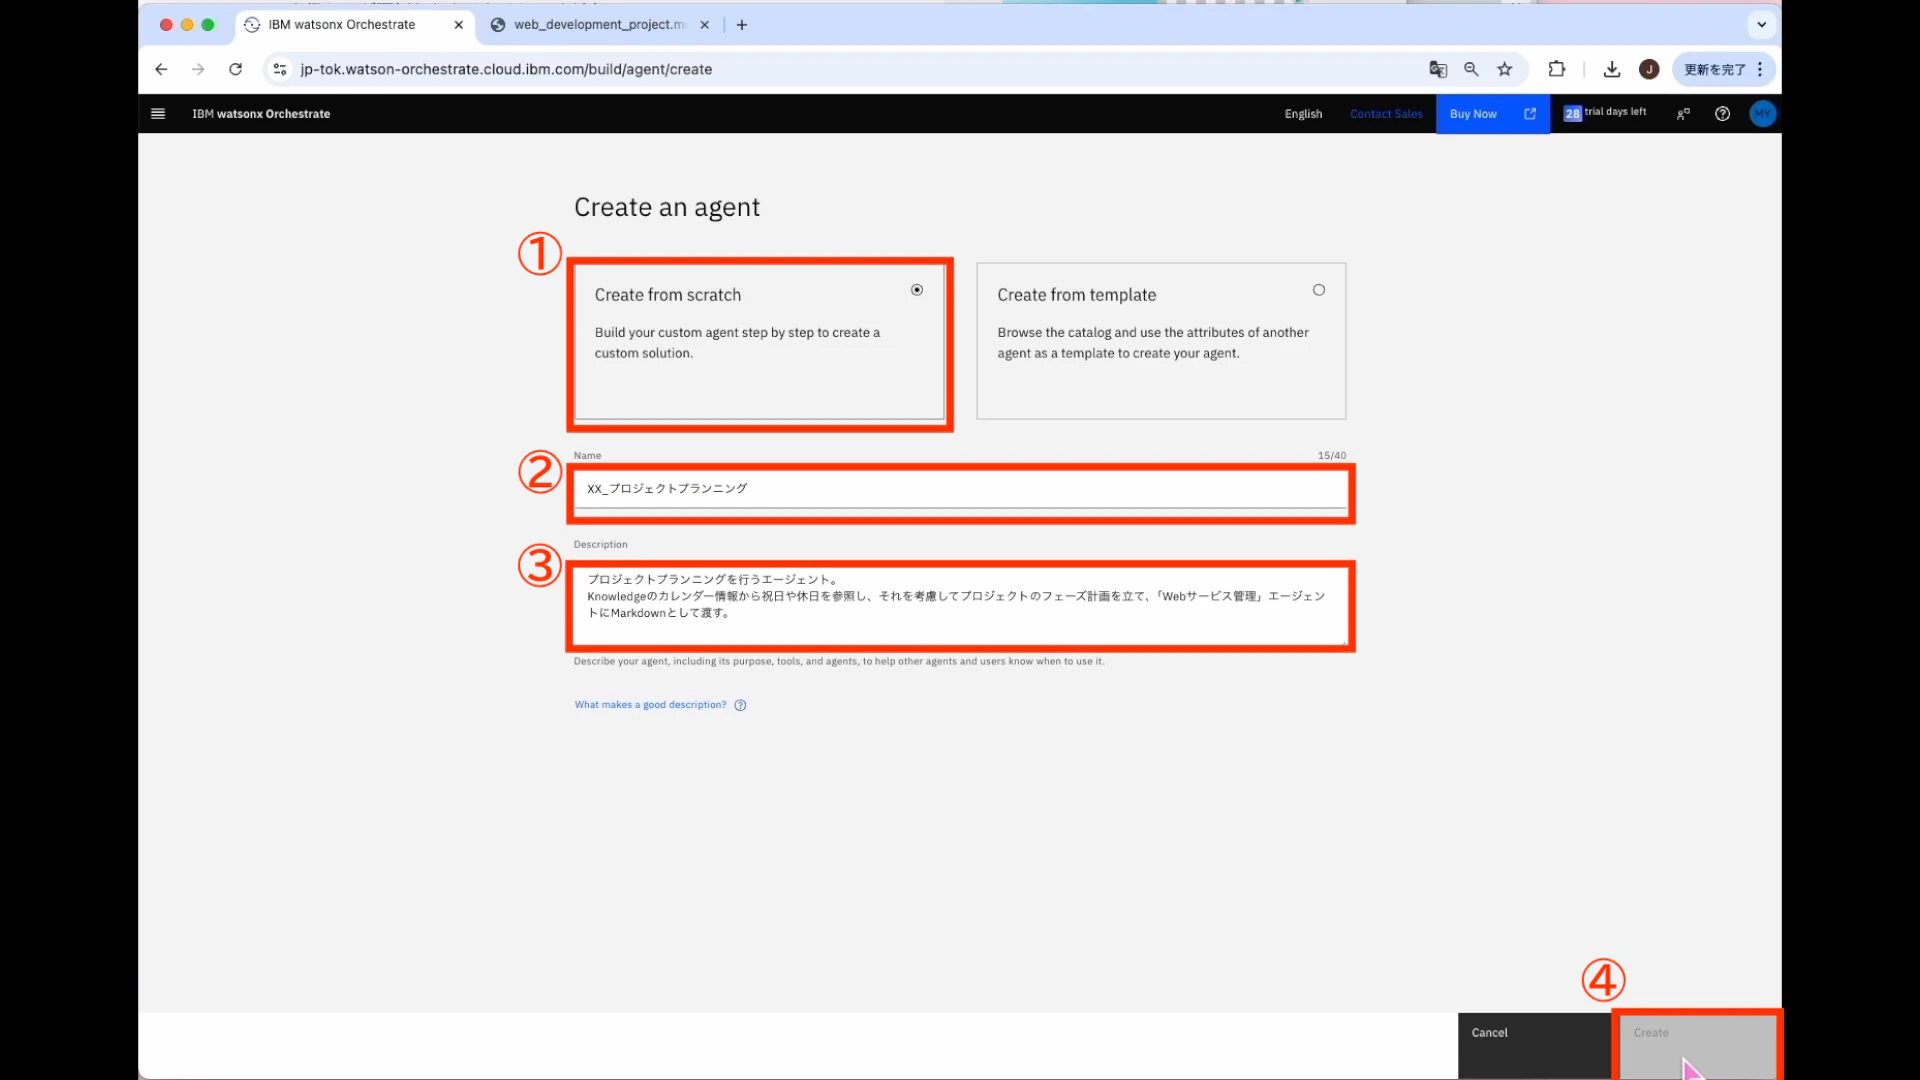Open a new browser tab

coord(742,25)
